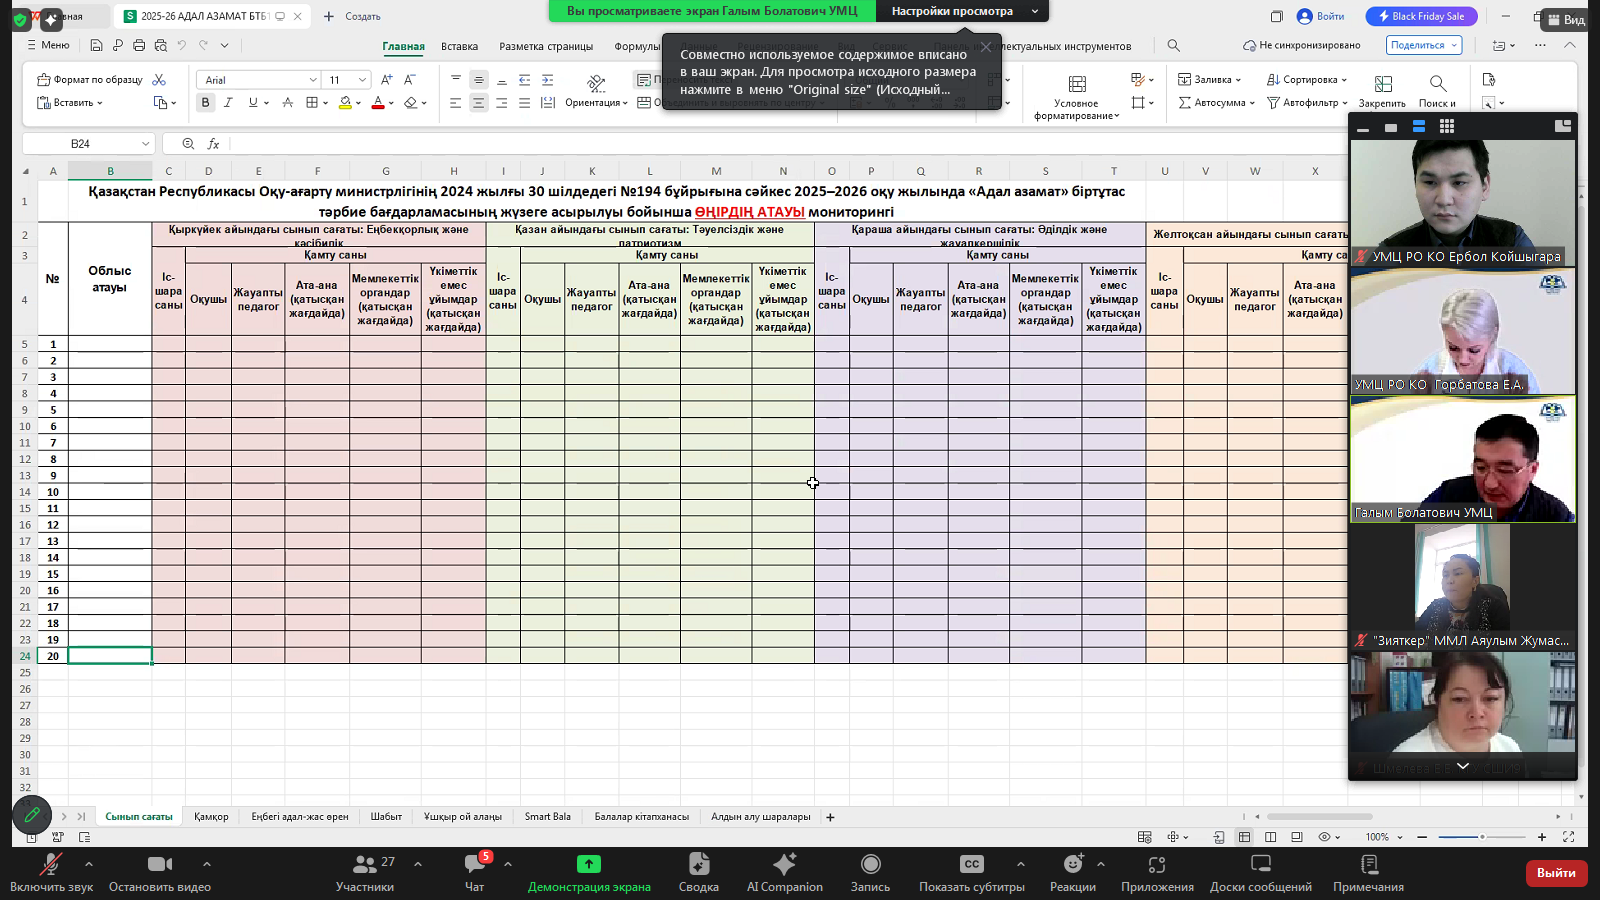
Task: Toggle bold formatting in the ribbon
Action: click(205, 102)
